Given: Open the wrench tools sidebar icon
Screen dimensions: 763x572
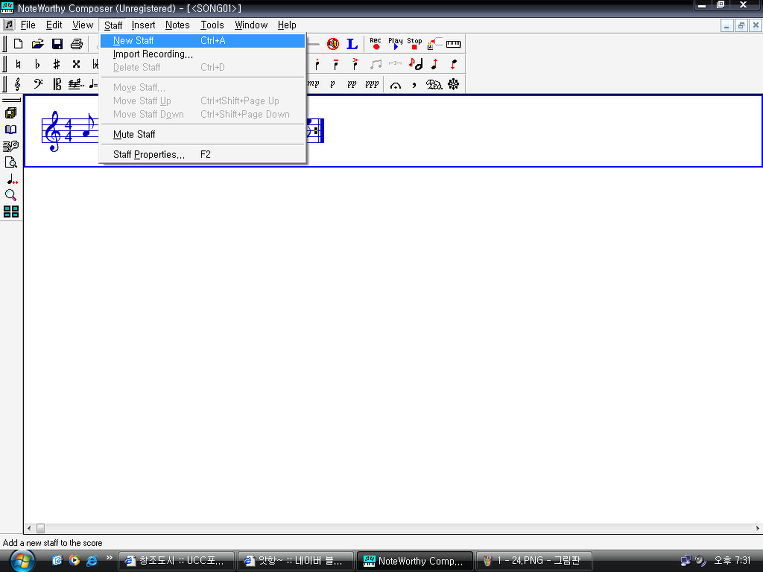Looking at the screenshot, I should tap(11, 146).
